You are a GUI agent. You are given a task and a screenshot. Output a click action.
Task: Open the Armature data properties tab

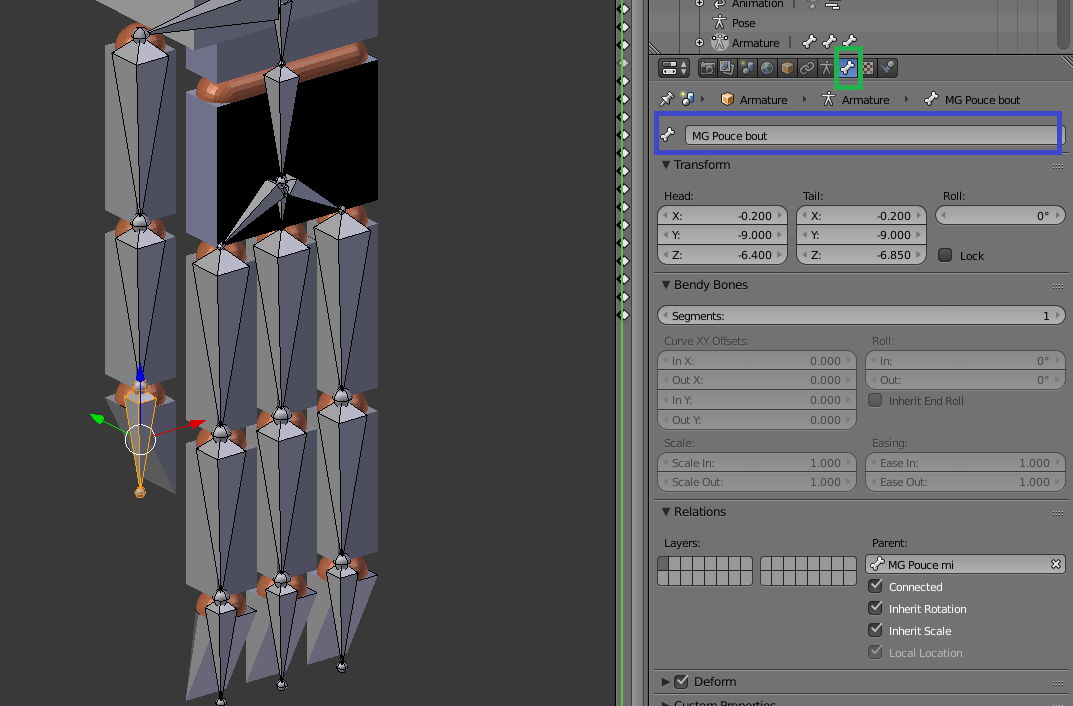pyautogui.click(x=827, y=68)
